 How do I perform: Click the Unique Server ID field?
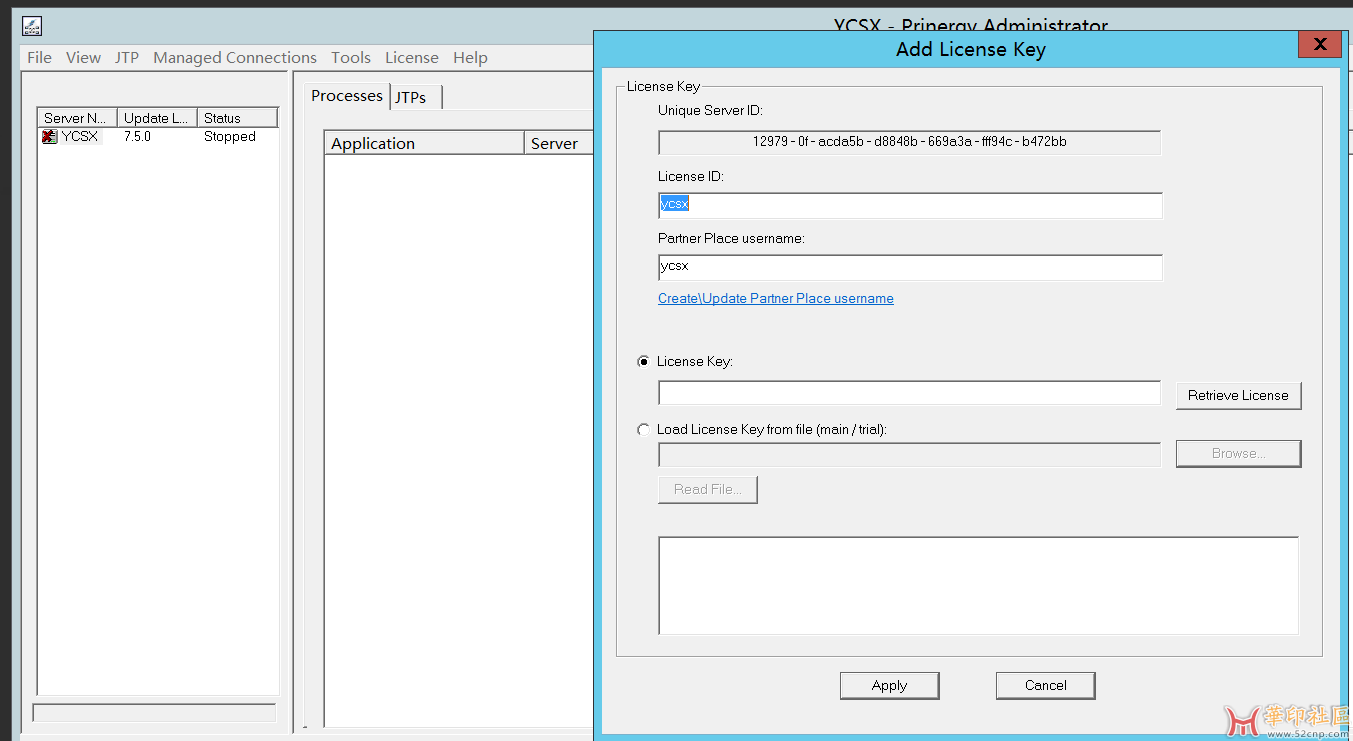pos(909,142)
